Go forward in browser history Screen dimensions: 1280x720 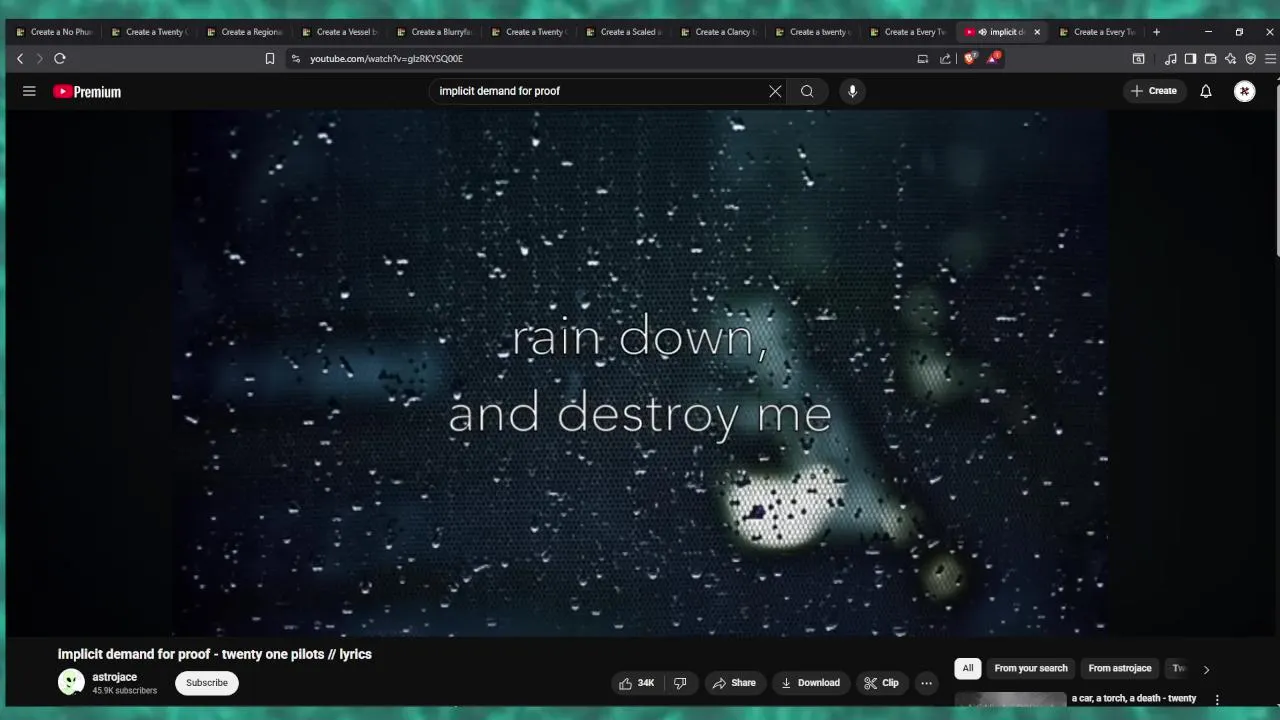click(x=40, y=59)
